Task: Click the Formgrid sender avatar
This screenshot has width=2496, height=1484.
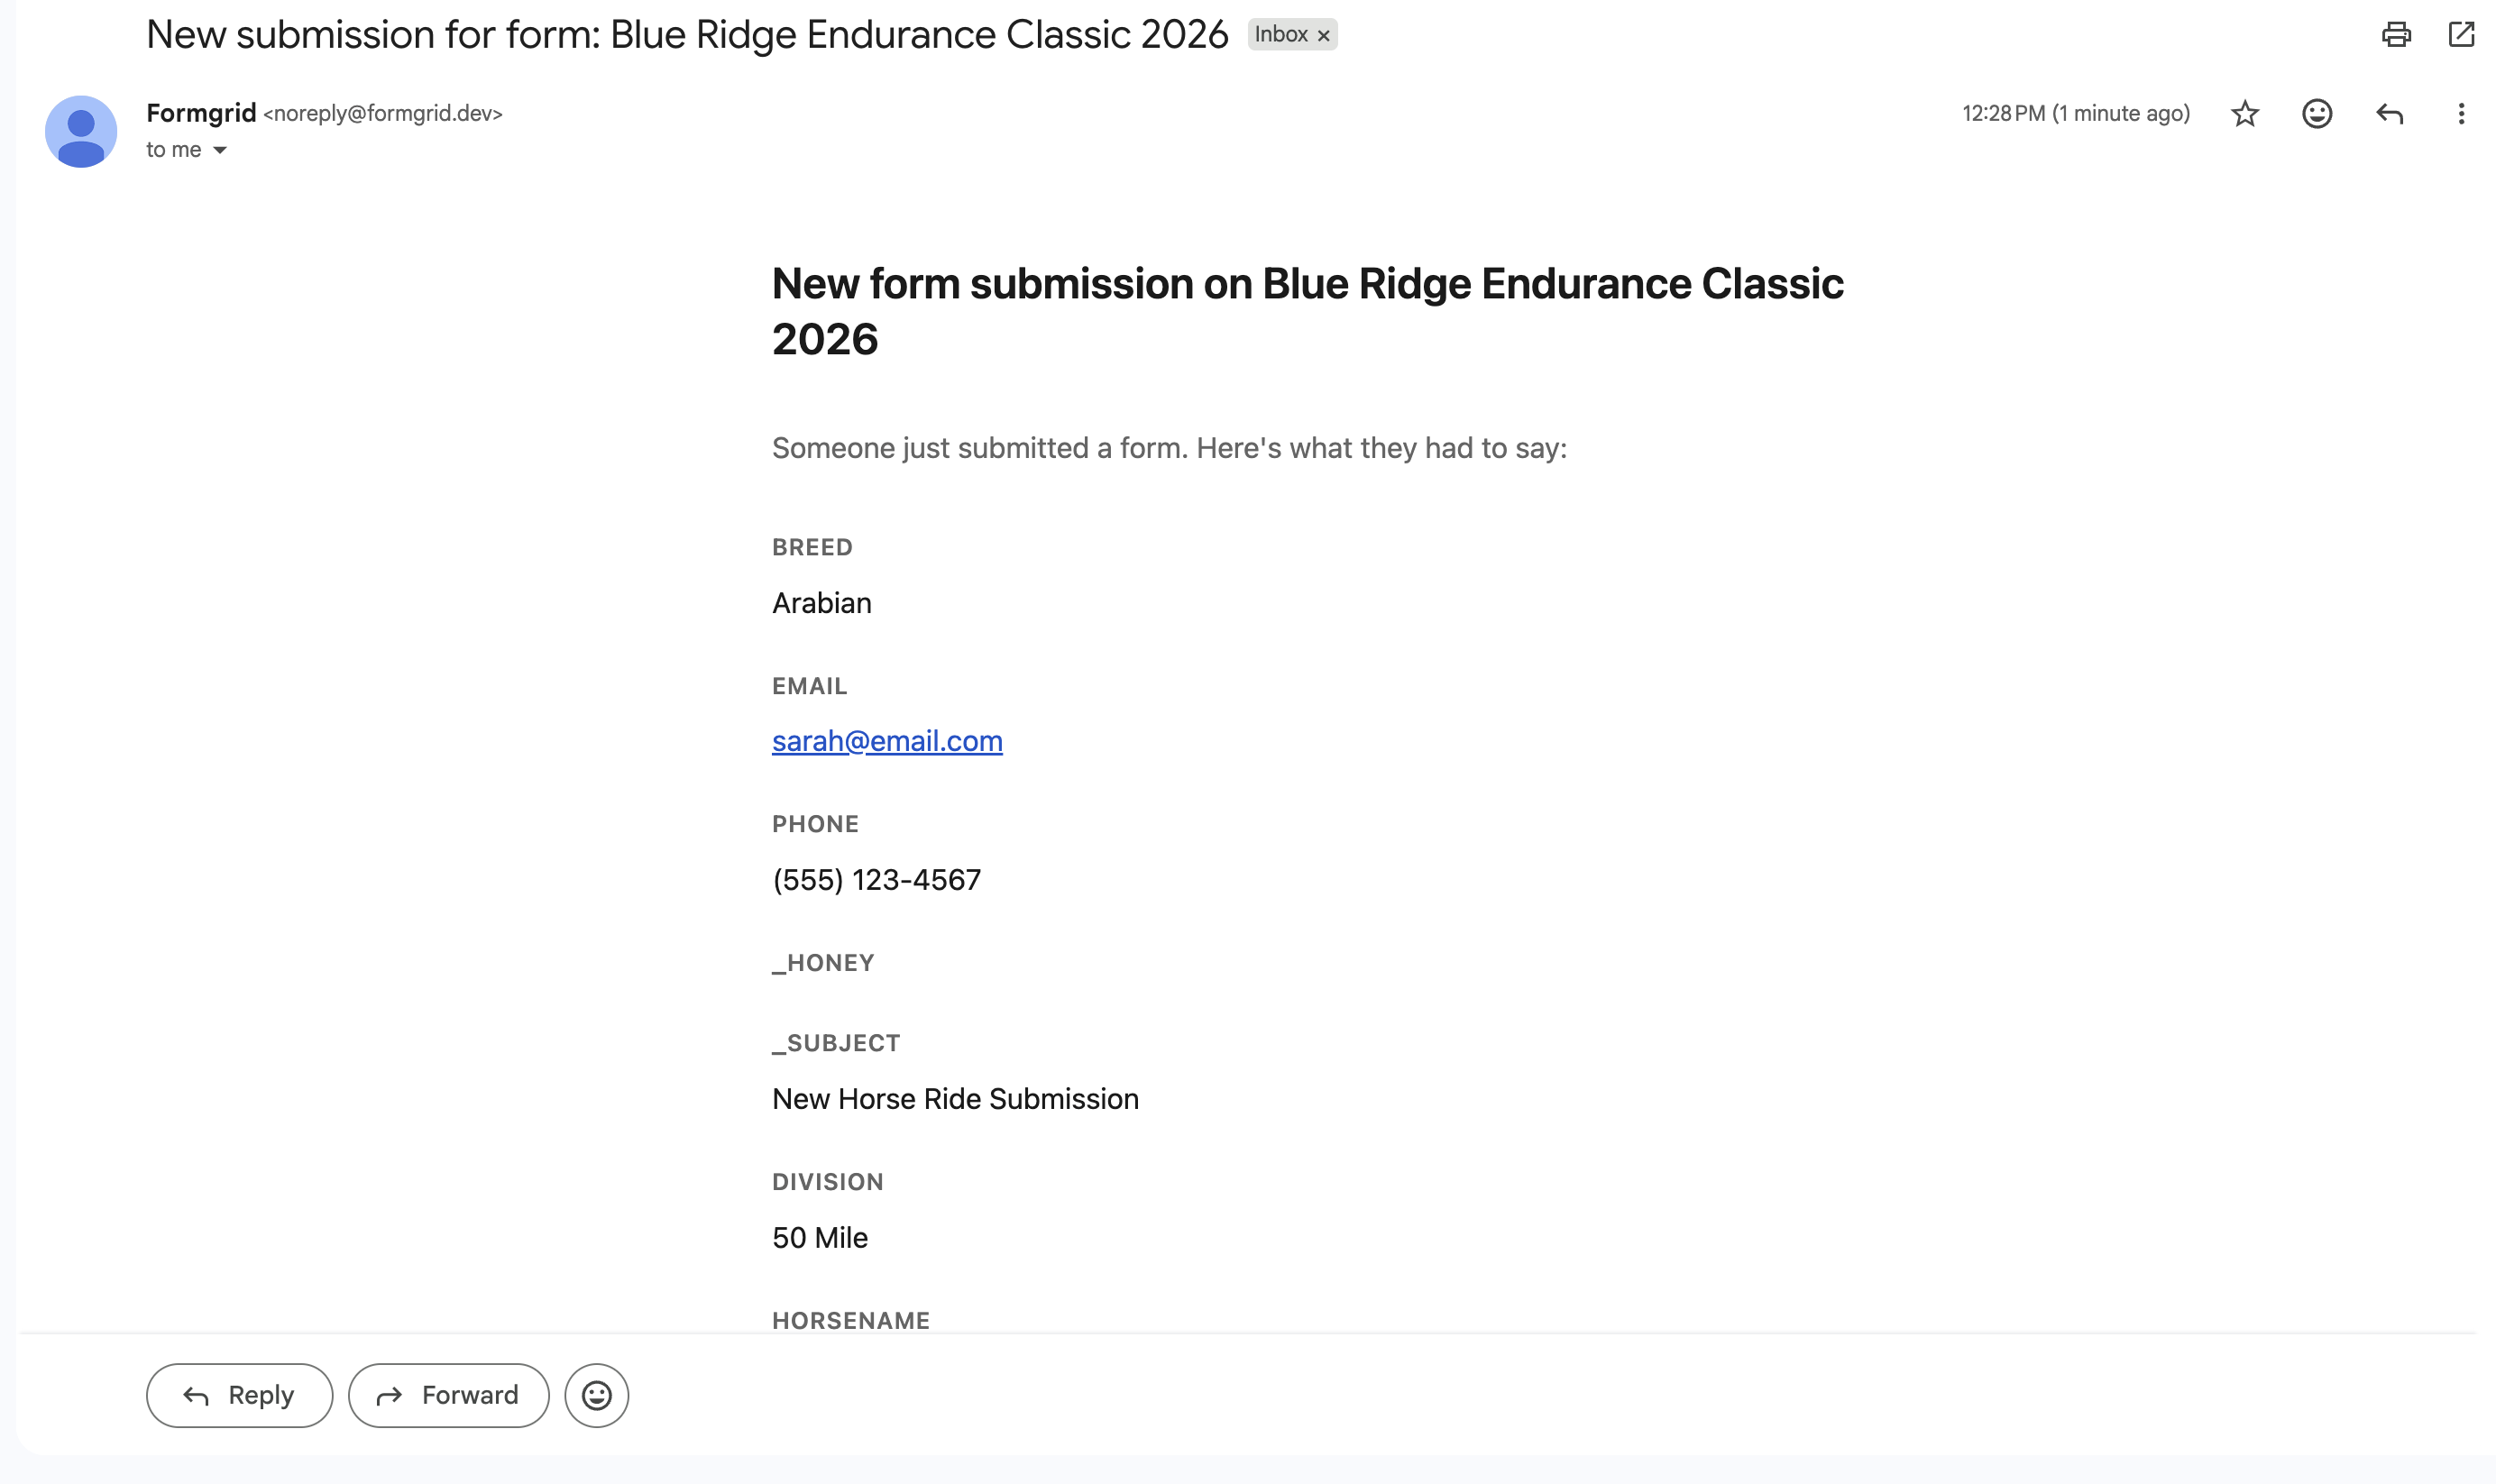Action: pyautogui.click(x=81, y=131)
